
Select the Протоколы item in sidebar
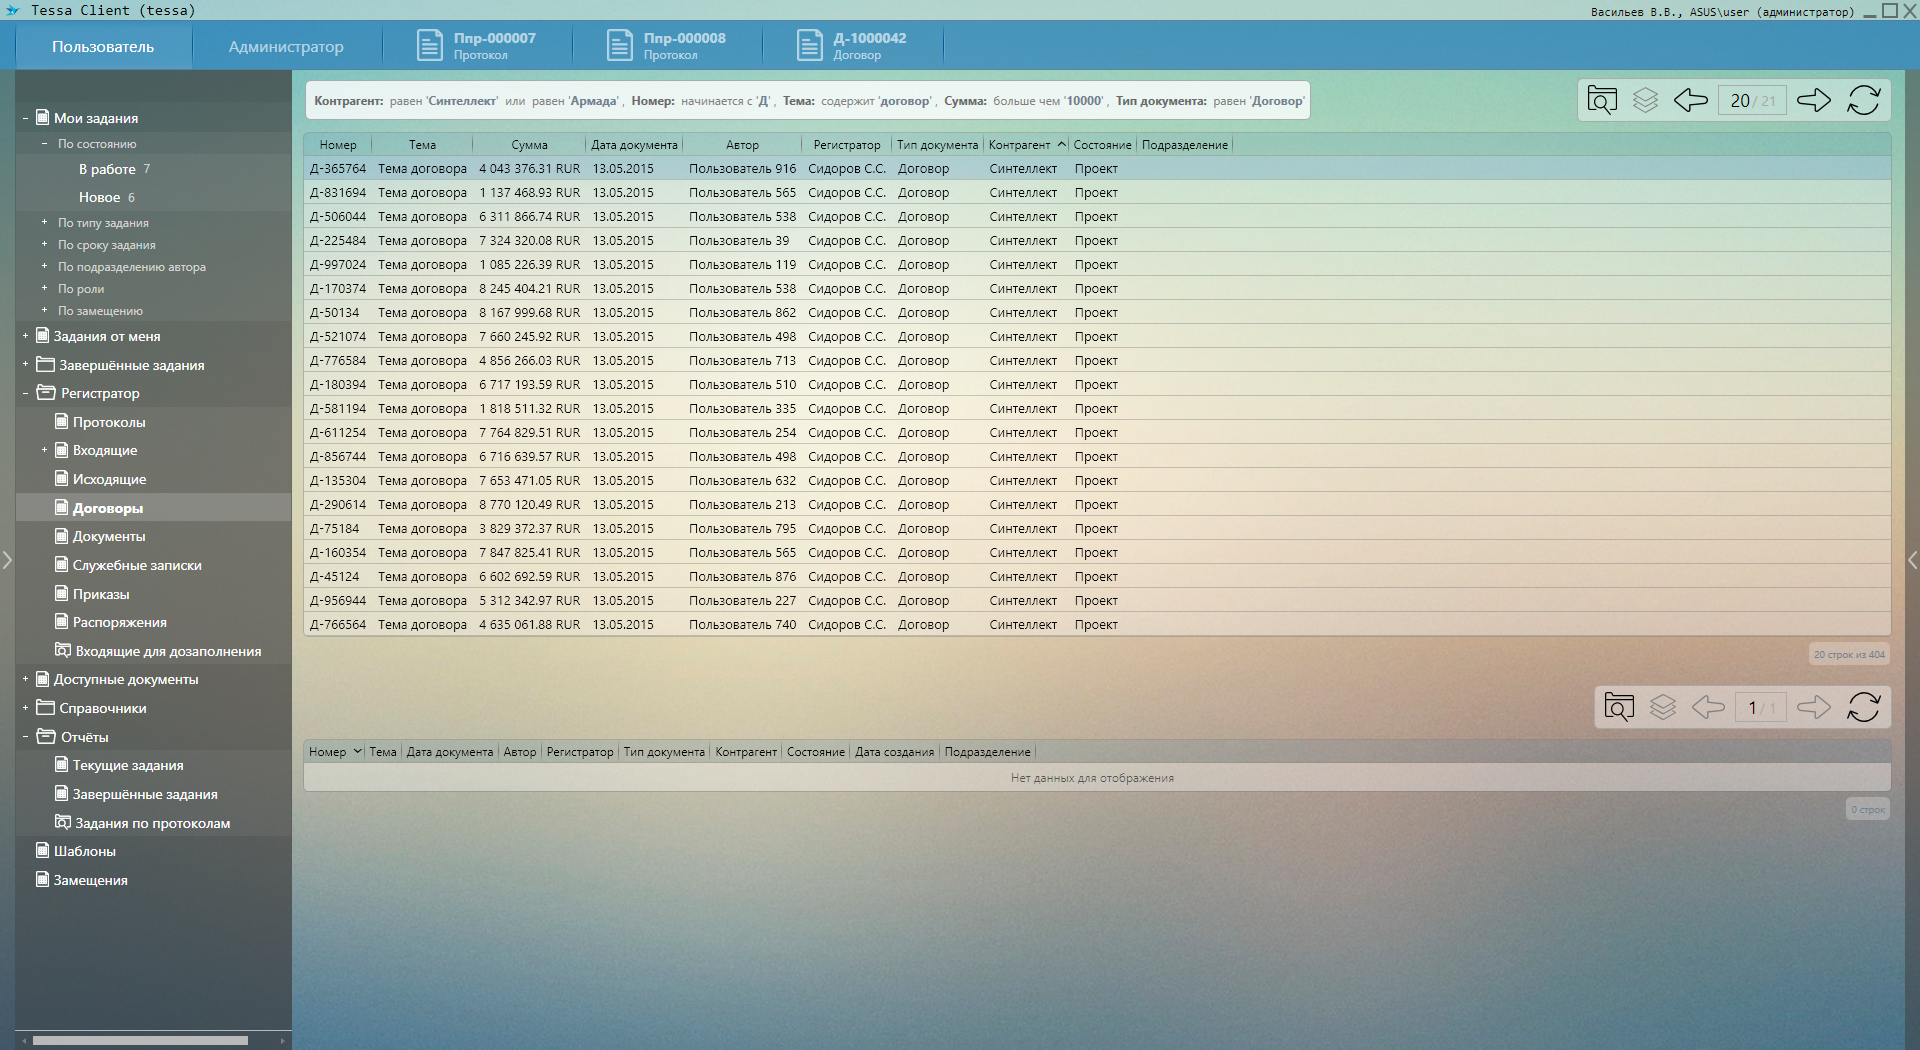[x=109, y=422]
